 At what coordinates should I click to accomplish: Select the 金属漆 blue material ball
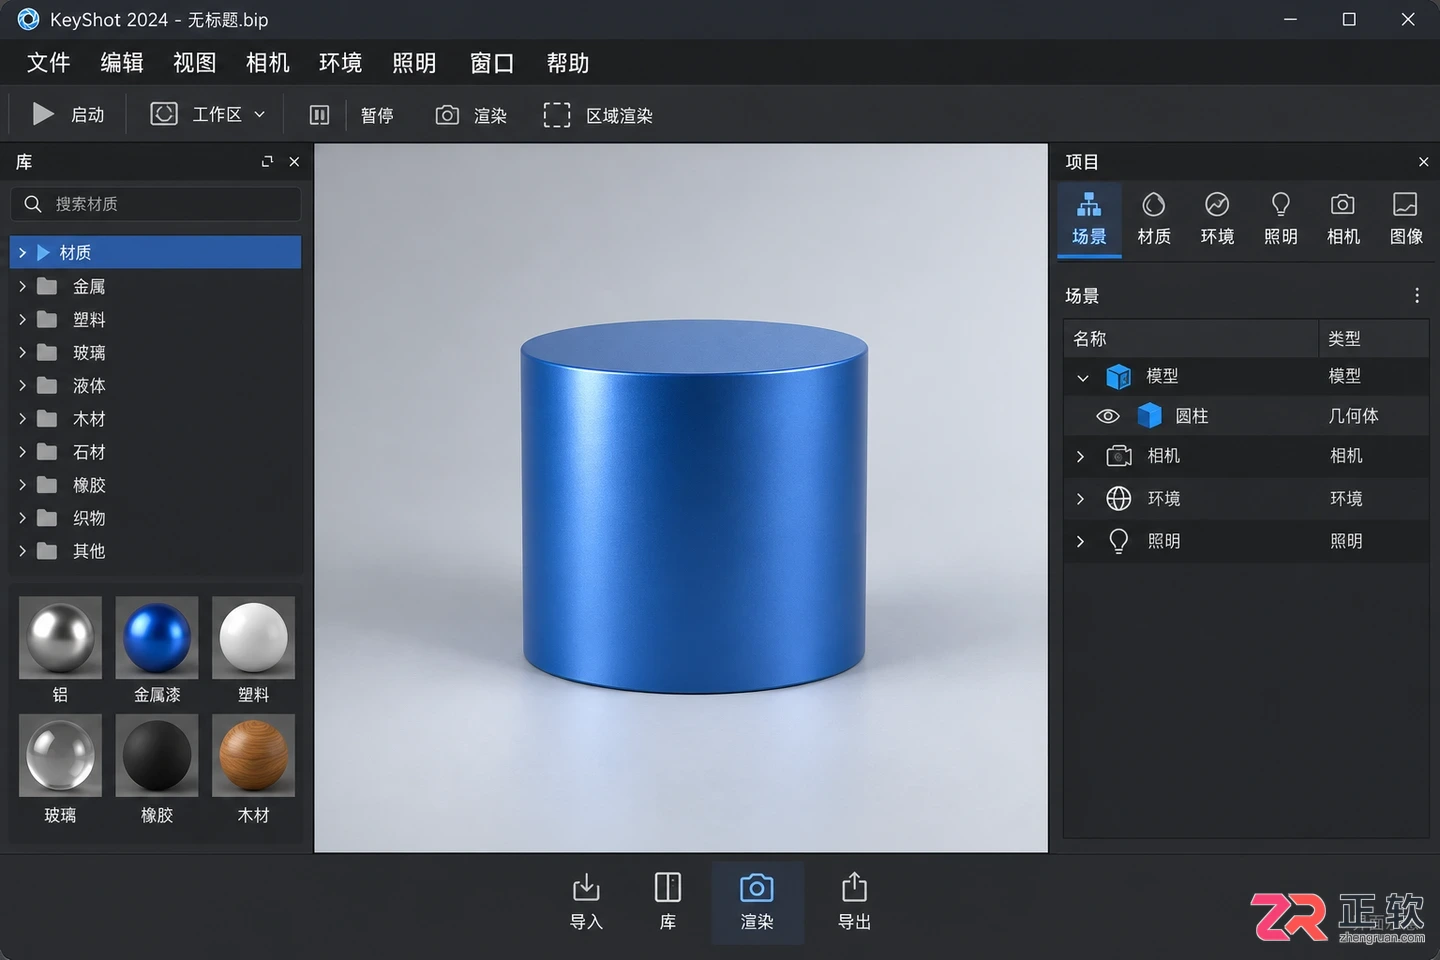pos(157,638)
